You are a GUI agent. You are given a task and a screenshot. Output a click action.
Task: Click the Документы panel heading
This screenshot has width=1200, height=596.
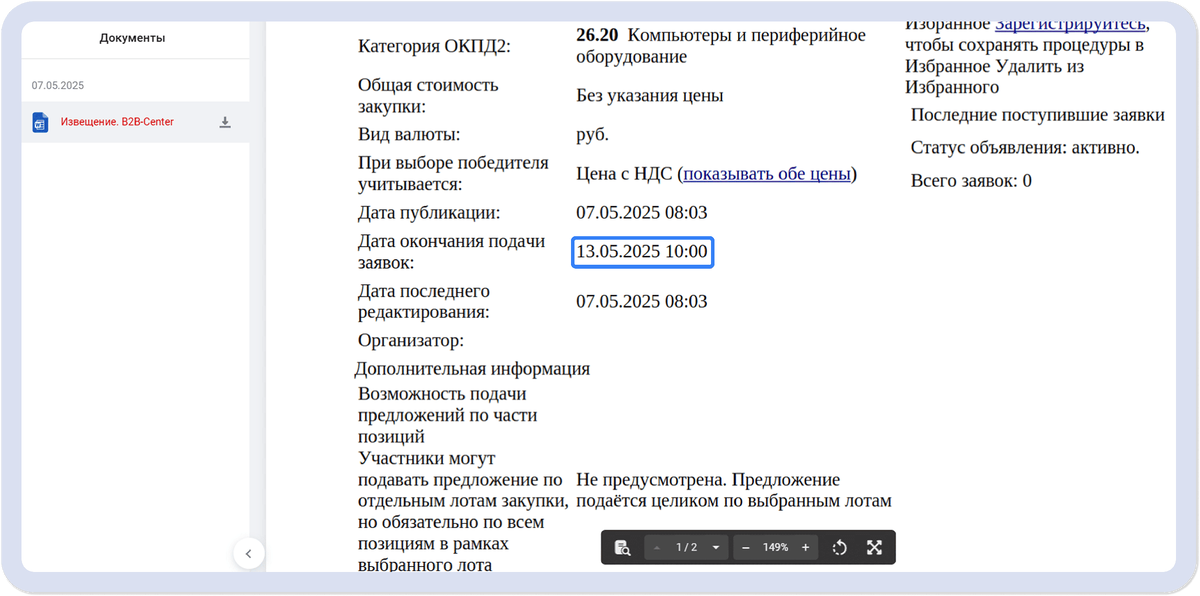tap(132, 38)
